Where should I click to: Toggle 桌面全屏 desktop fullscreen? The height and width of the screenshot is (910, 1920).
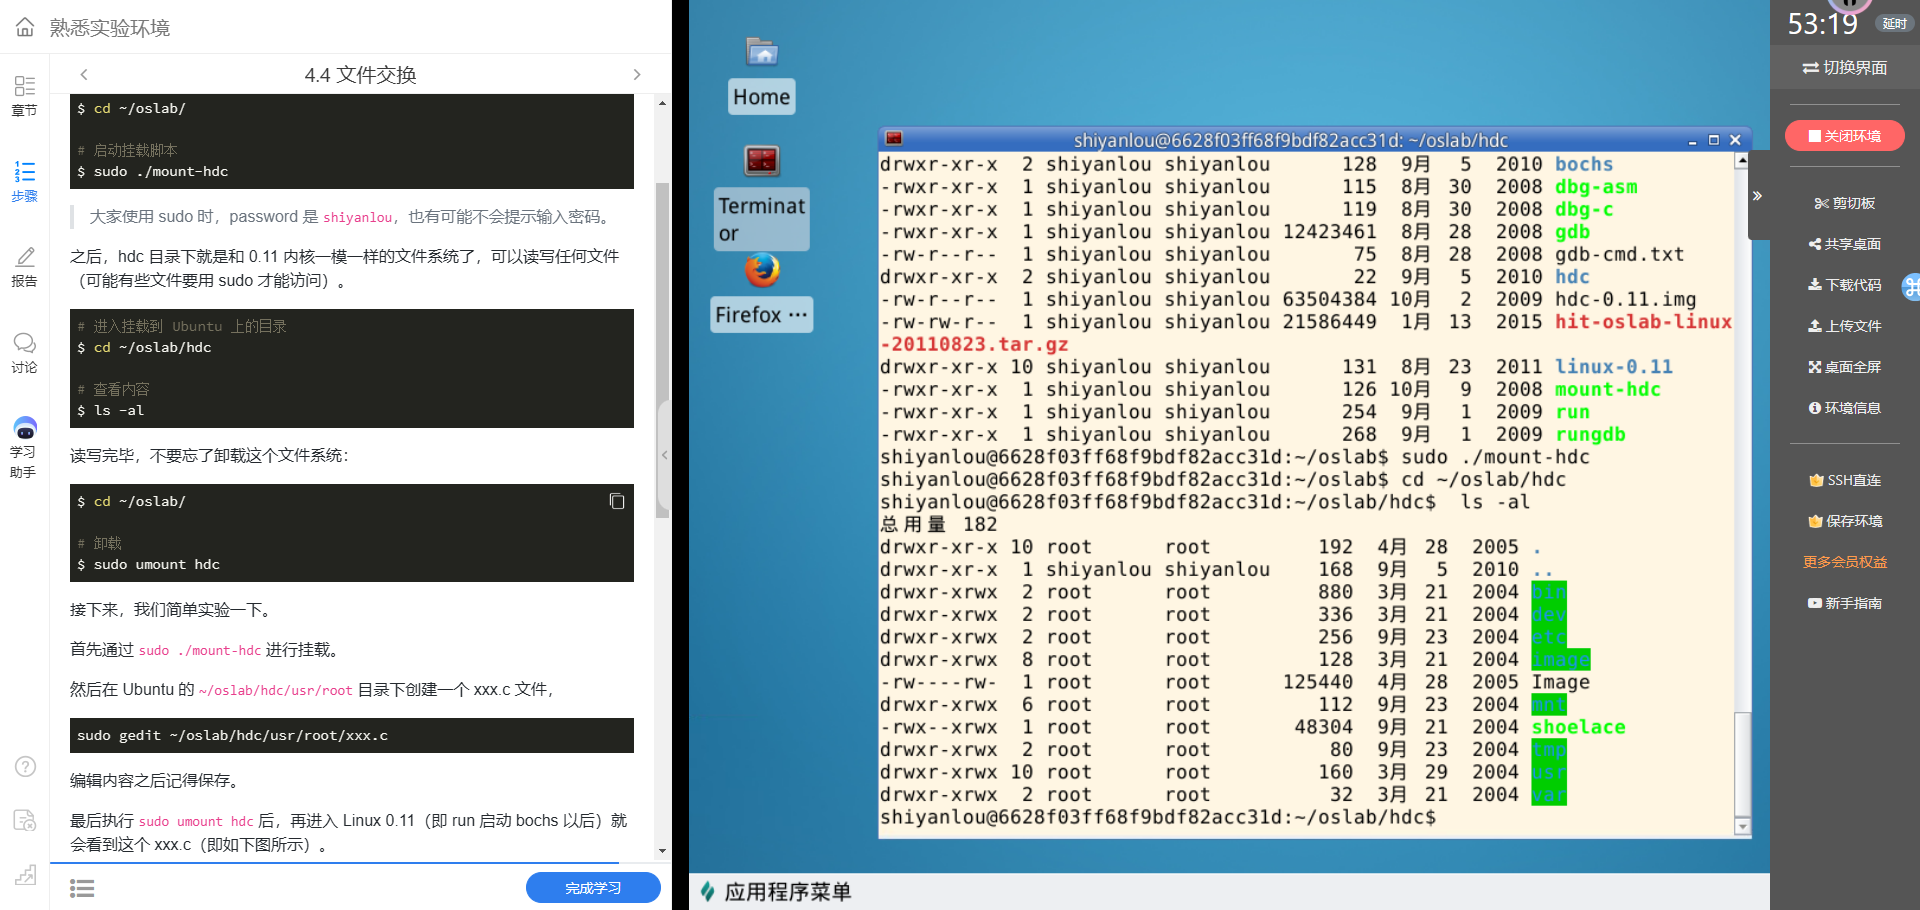[x=1844, y=367]
